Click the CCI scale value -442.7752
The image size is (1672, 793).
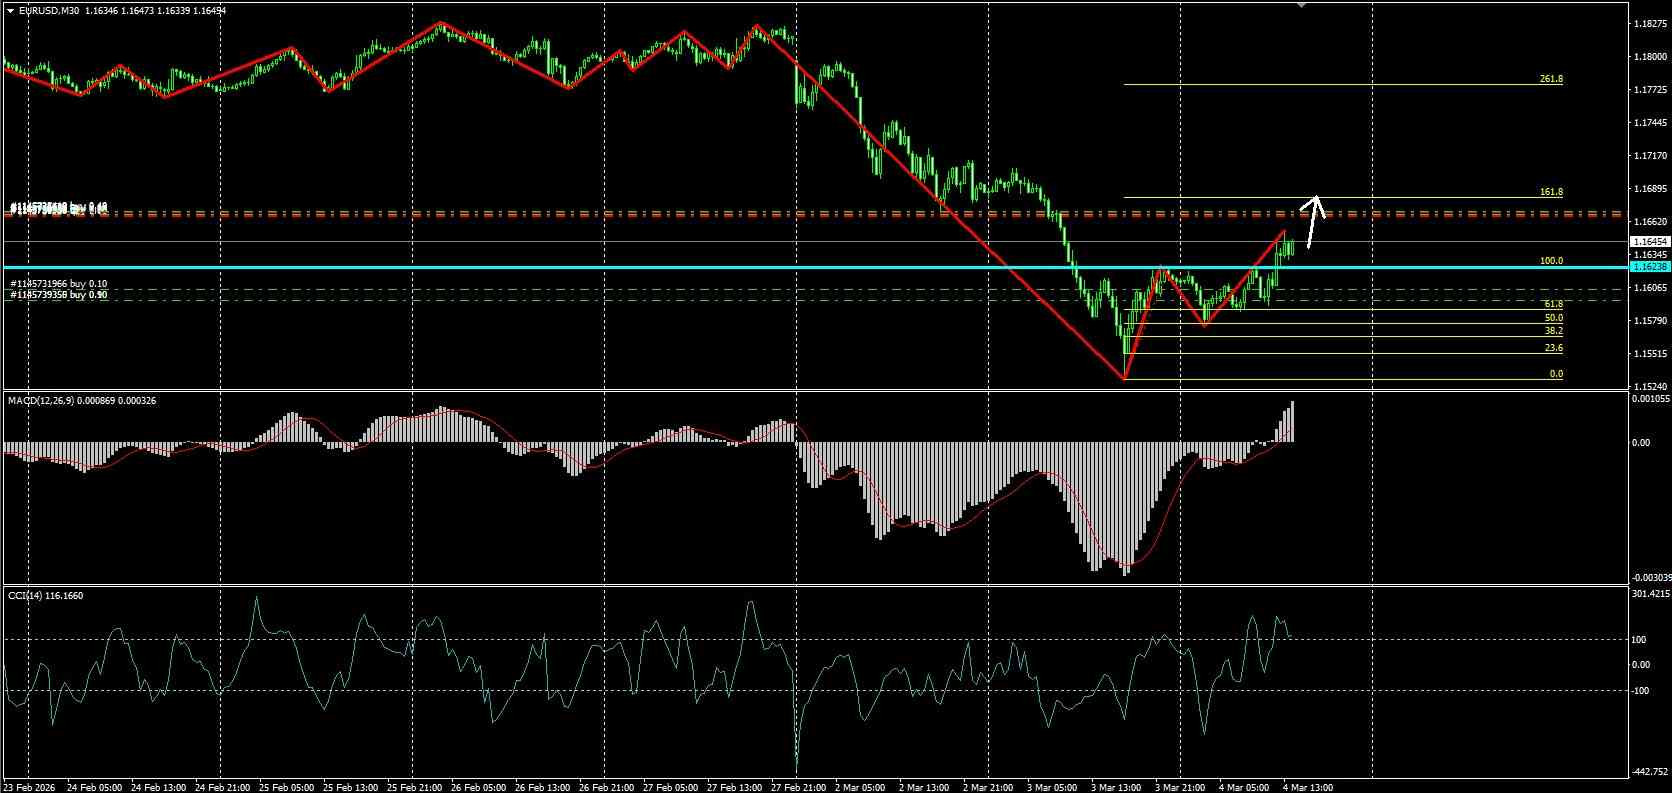point(1651,771)
